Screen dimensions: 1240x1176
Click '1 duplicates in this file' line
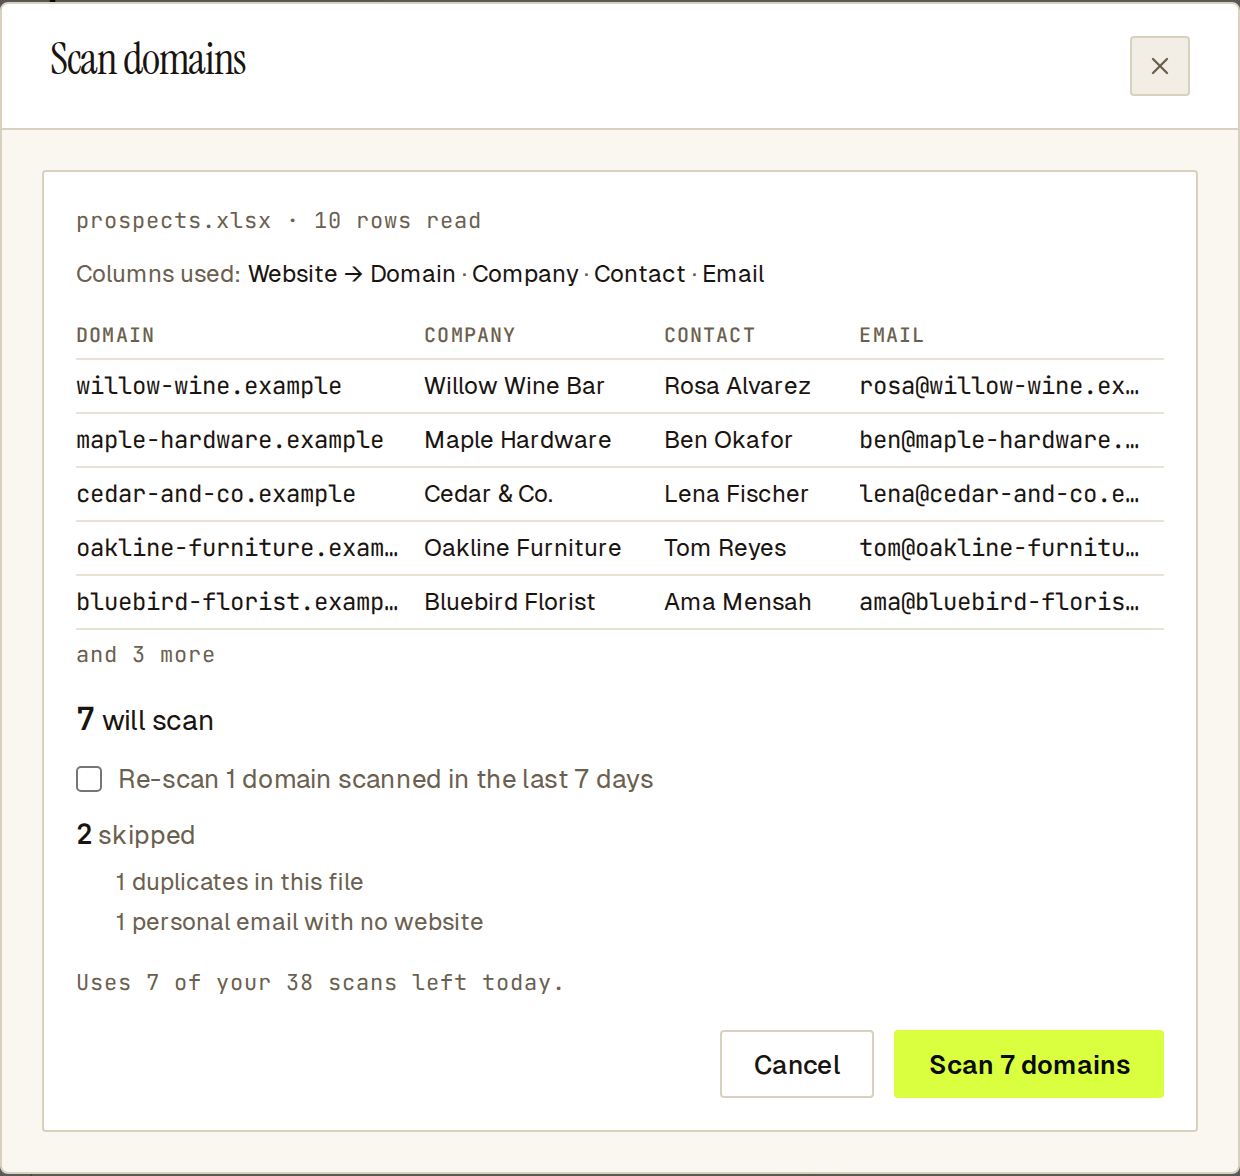[239, 882]
